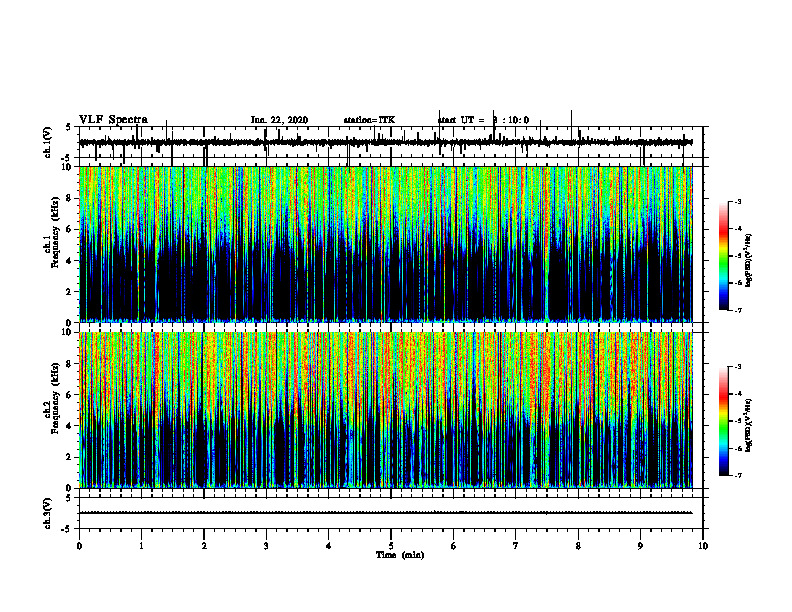Click the "Time (min)" x-axis title

tap(400, 555)
